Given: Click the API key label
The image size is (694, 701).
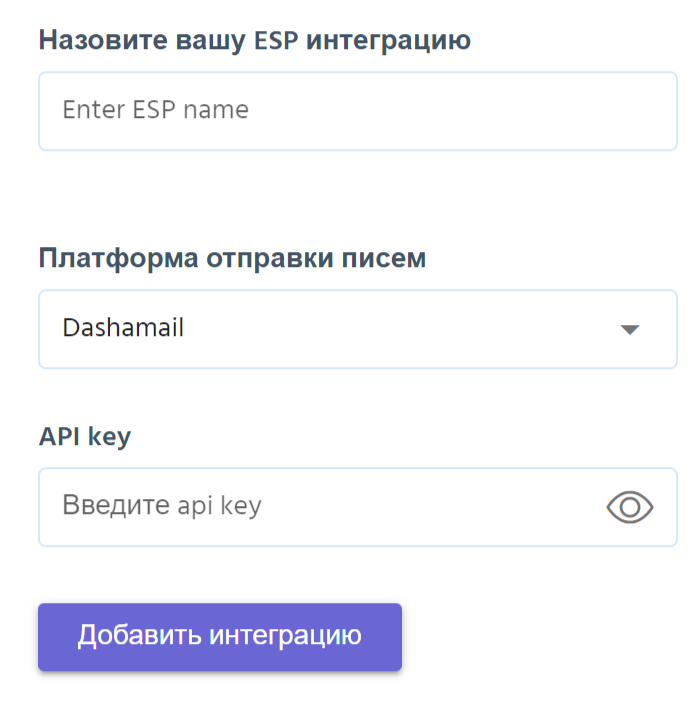Looking at the screenshot, I should coord(85,437).
